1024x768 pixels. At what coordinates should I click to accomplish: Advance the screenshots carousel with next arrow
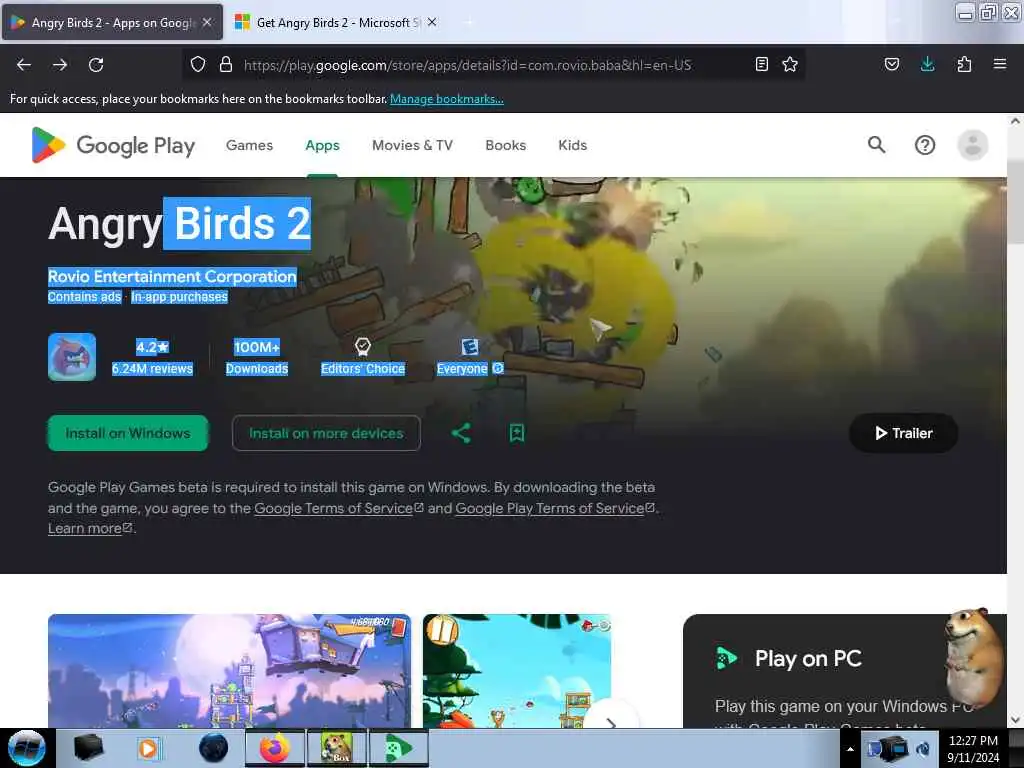(611, 722)
